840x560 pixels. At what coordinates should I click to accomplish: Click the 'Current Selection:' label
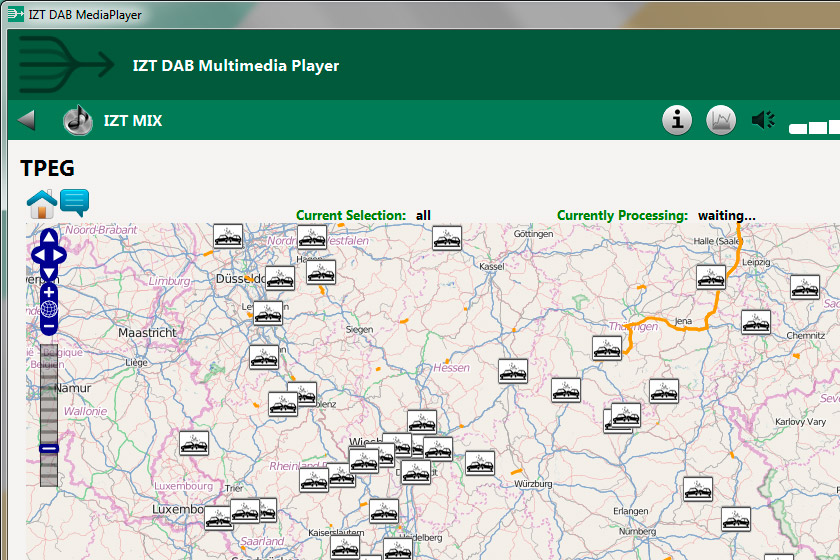pyautogui.click(x=351, y=215)
